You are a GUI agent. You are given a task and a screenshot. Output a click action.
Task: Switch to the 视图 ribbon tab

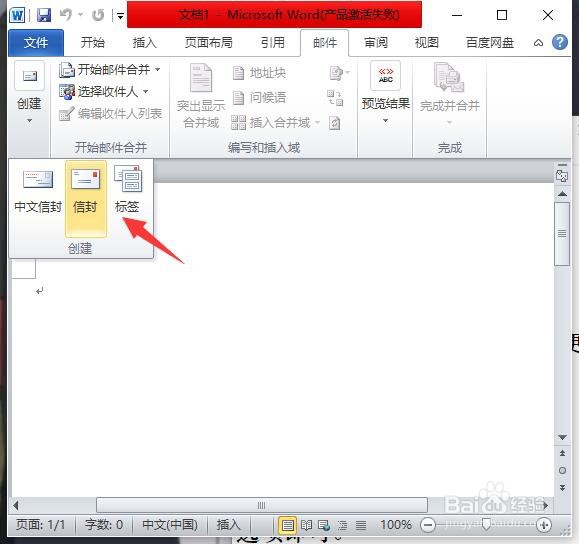[x=426, y=42]
